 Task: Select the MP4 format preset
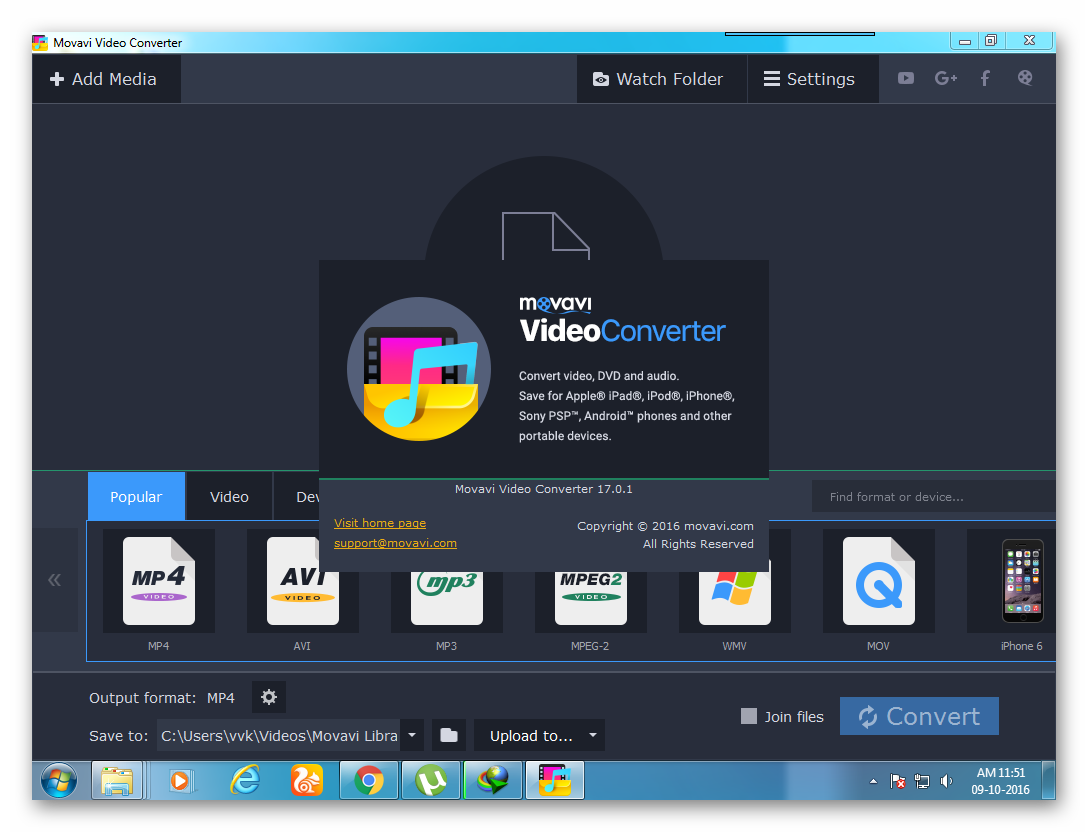pyautogui.click(x=159, y=581)
